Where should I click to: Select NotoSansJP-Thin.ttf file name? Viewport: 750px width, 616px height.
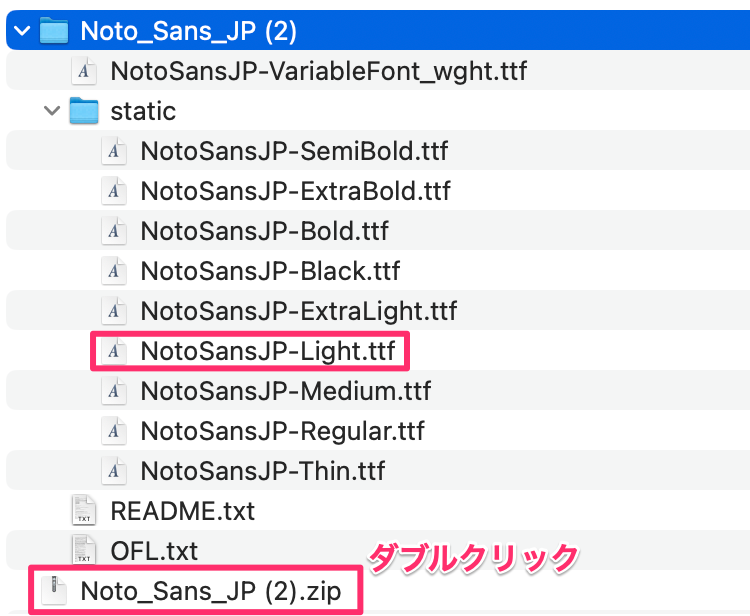(262, 471)
